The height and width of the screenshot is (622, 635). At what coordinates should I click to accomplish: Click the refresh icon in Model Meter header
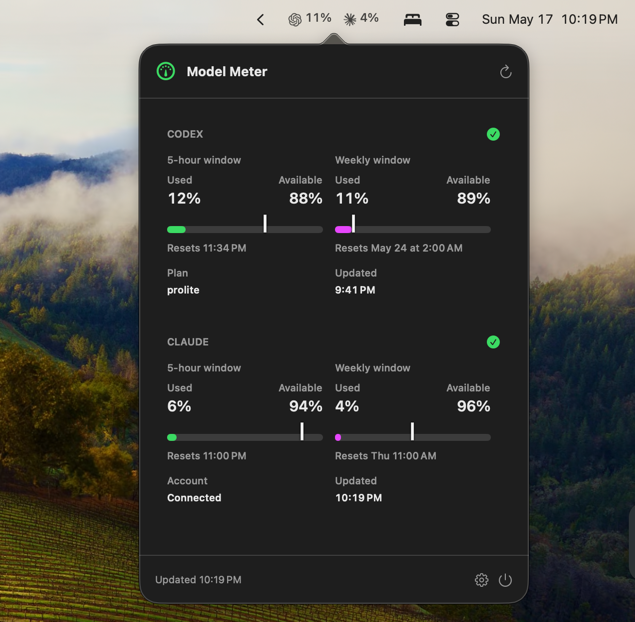pyautogui.click(x=505, y=72)
